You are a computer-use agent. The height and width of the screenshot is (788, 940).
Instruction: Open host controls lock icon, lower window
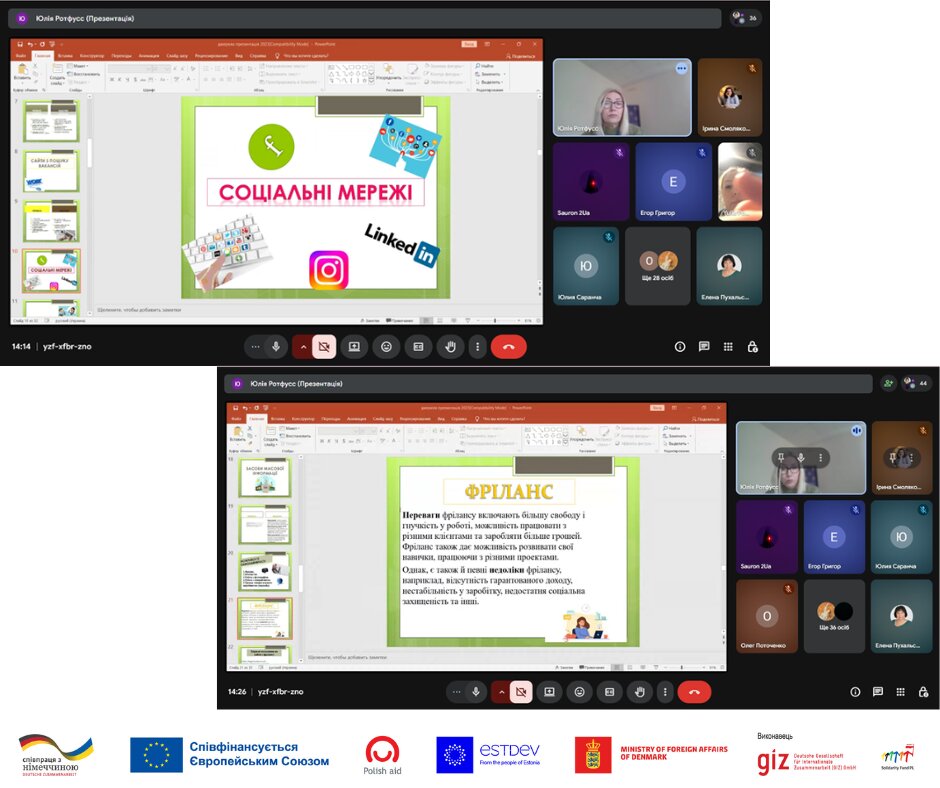tap(923, 692)
